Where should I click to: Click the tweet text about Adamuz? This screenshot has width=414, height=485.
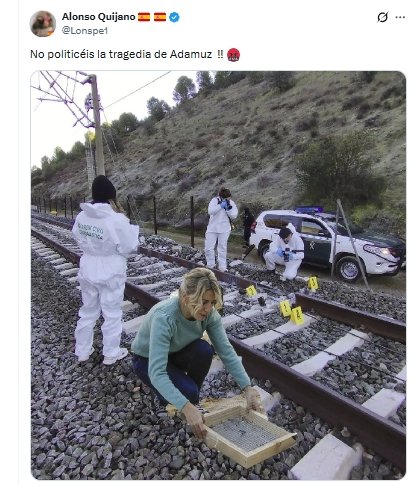[127, 54]
